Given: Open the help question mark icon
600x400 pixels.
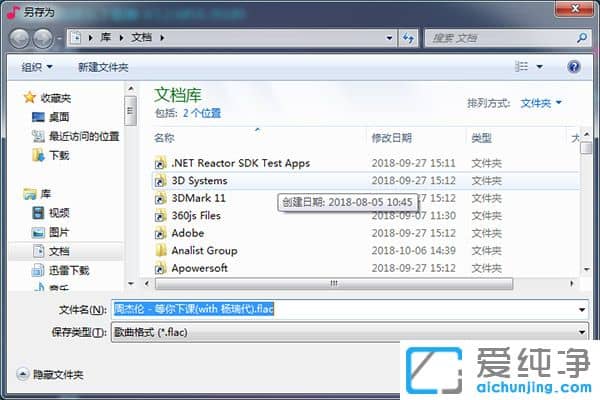Looking at the screenshot, I should tap(574, 67).
